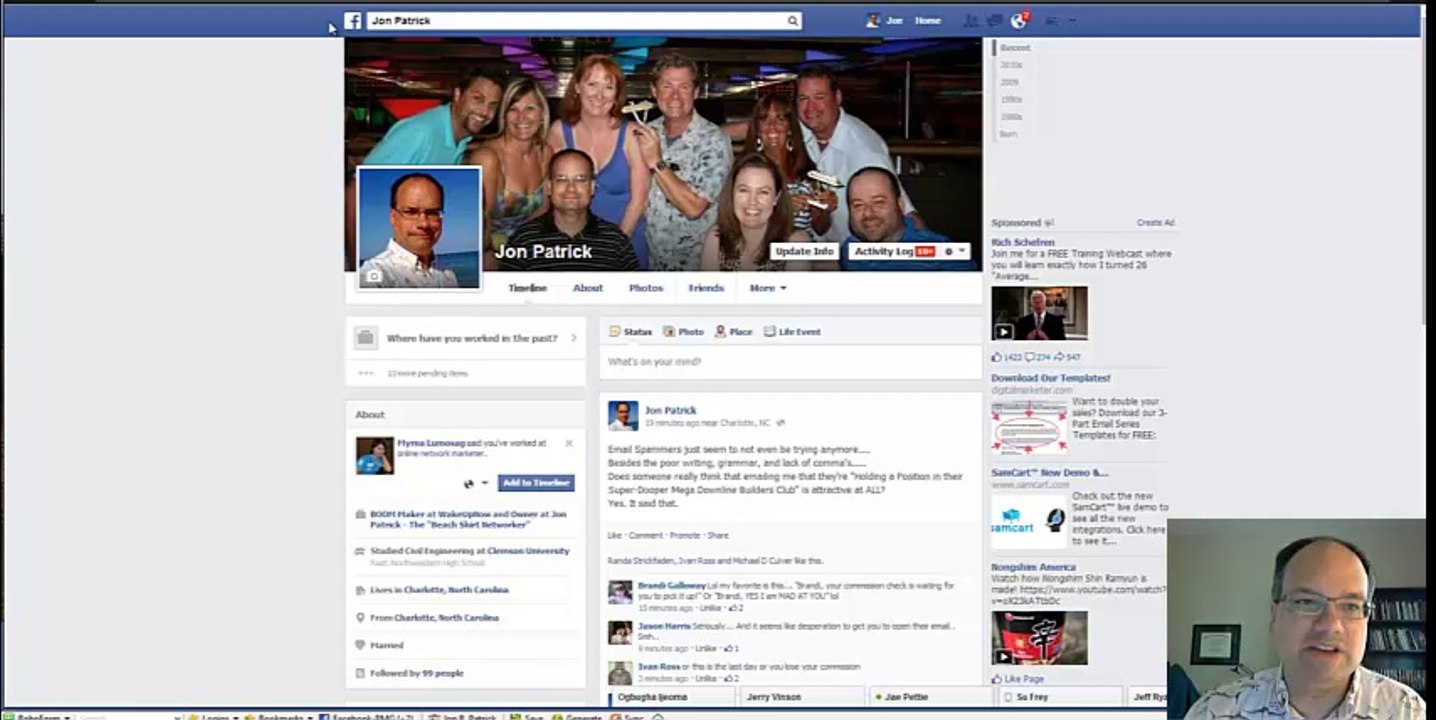Open the Friends tab

click(x=706, y=288)
